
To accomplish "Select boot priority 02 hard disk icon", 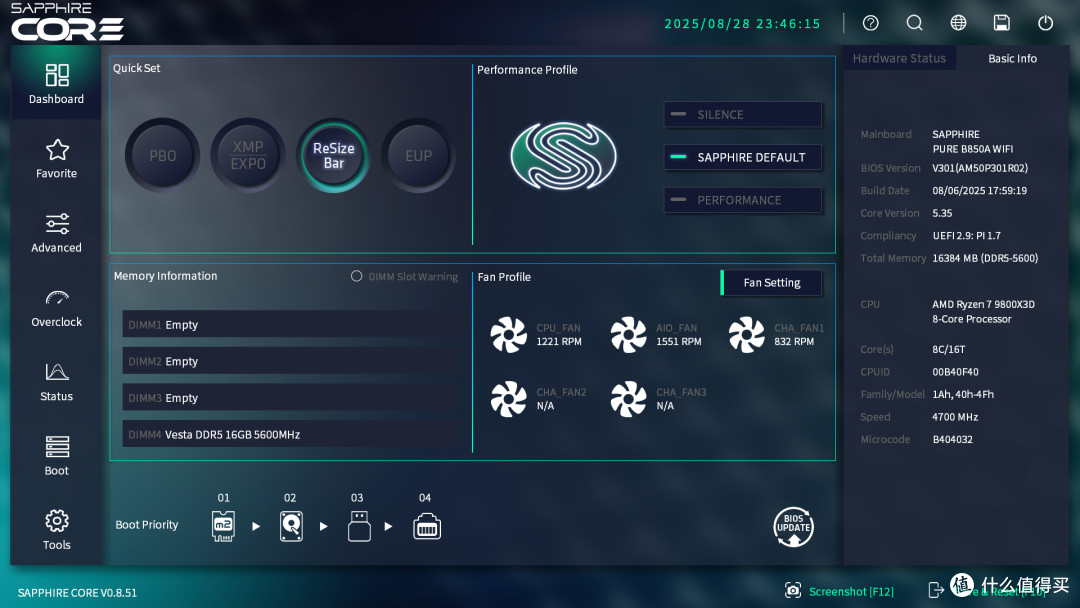I will [291, 526].
